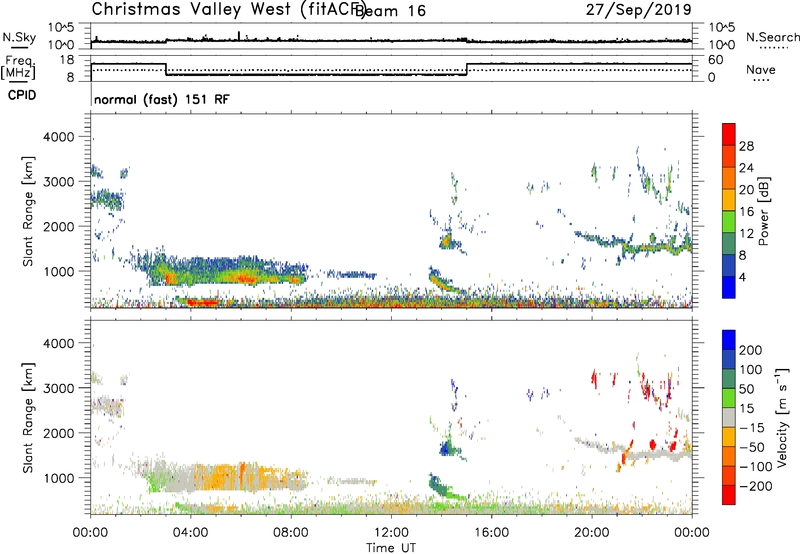
Task: Click the '4000' tick on power panel range axis
Action: point(58,137)
